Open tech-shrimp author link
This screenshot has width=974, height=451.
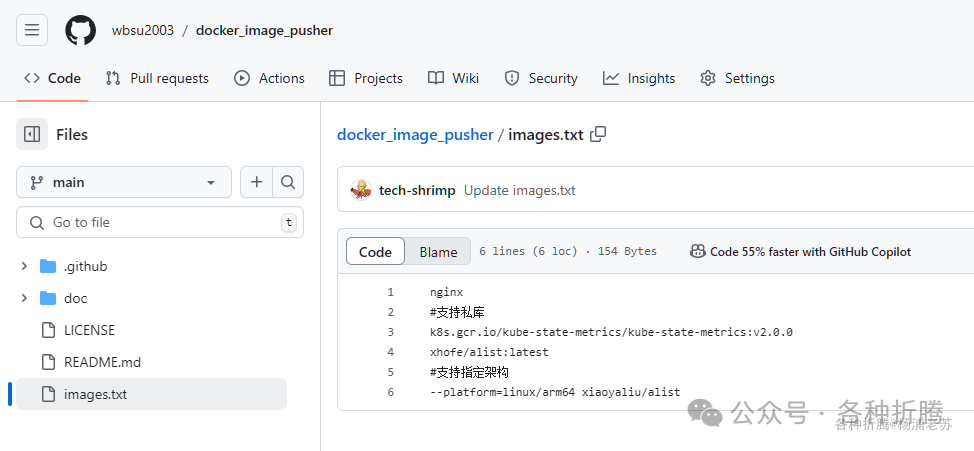[417, 190]
